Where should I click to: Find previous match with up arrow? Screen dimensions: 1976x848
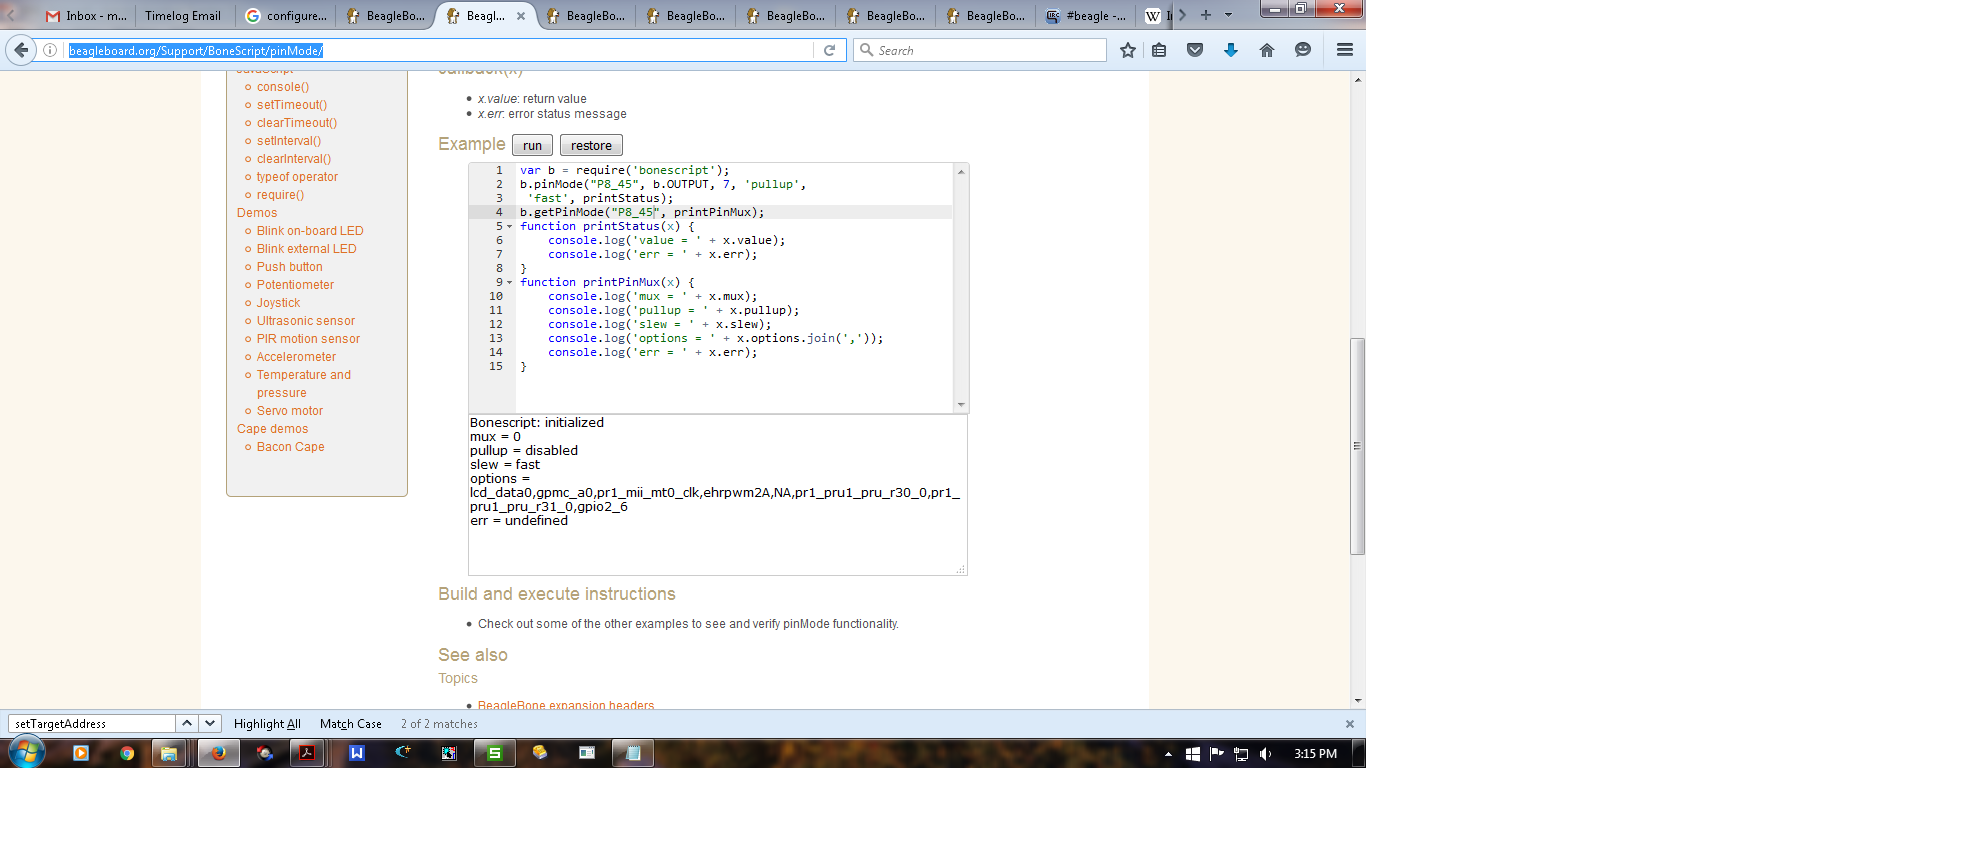187,723
